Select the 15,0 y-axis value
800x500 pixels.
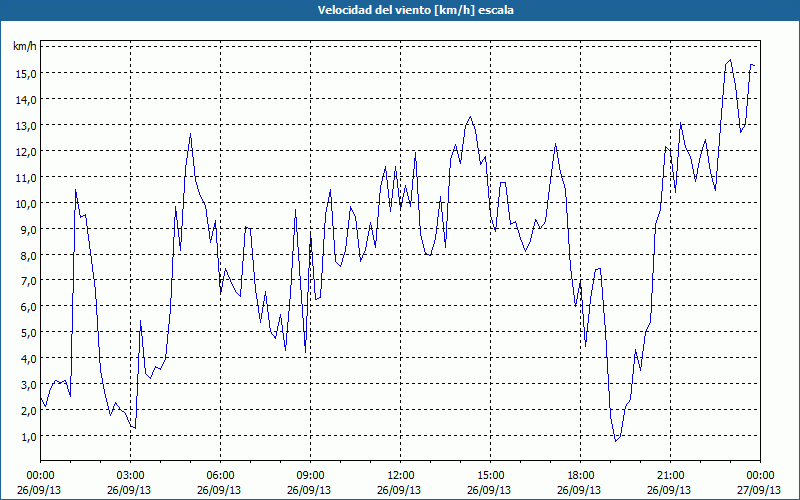click(26, 74)
